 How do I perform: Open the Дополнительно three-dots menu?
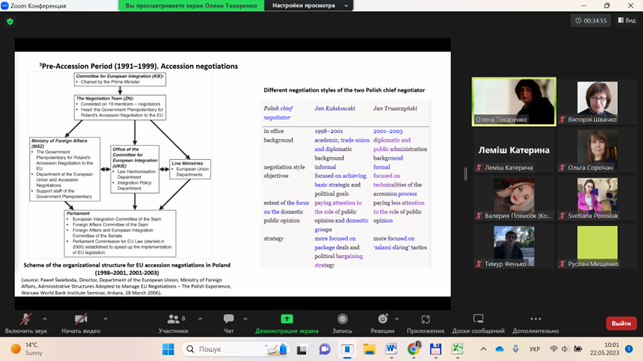coord(536,319)
